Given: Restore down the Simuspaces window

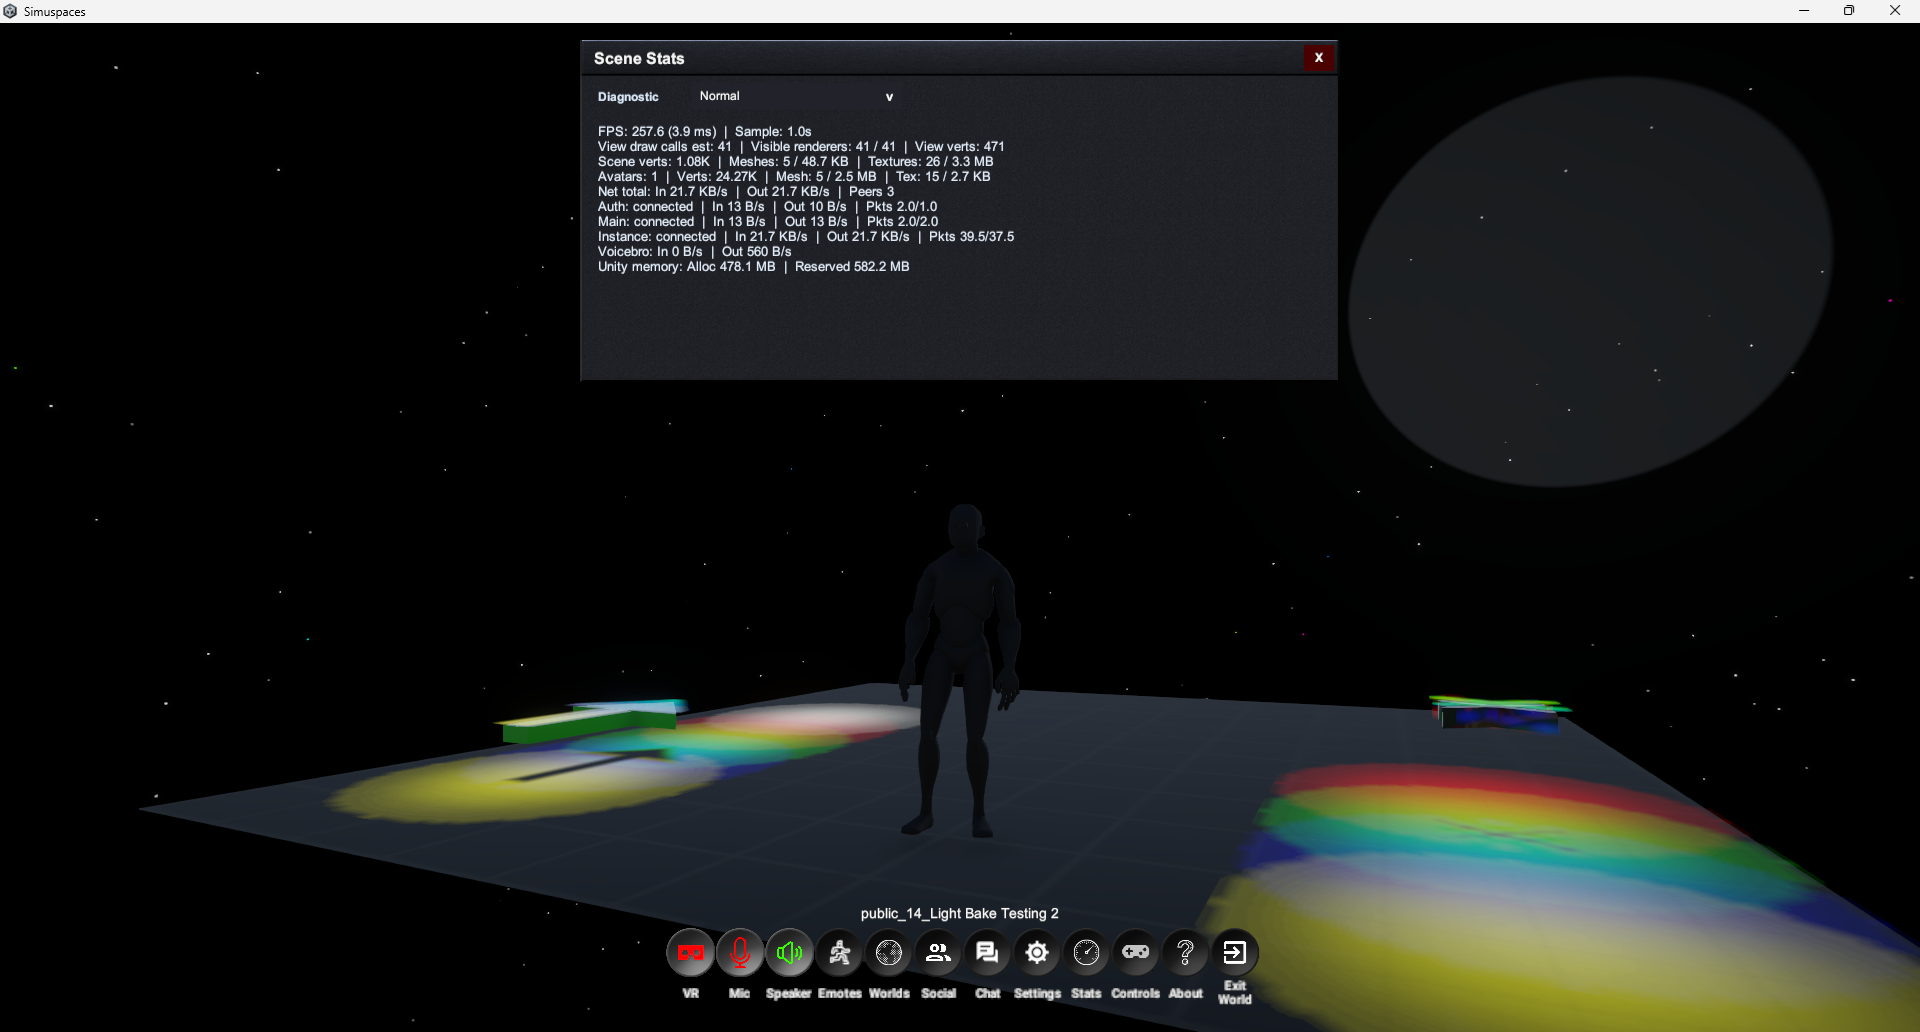Looking at the screenshot, I should pos(1849,11).
